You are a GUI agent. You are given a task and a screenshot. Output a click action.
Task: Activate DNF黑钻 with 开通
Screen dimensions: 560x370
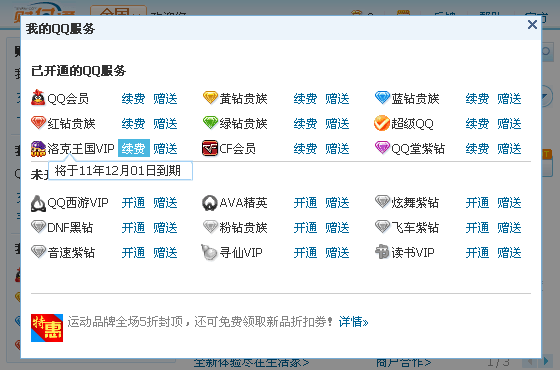point(133,228)
